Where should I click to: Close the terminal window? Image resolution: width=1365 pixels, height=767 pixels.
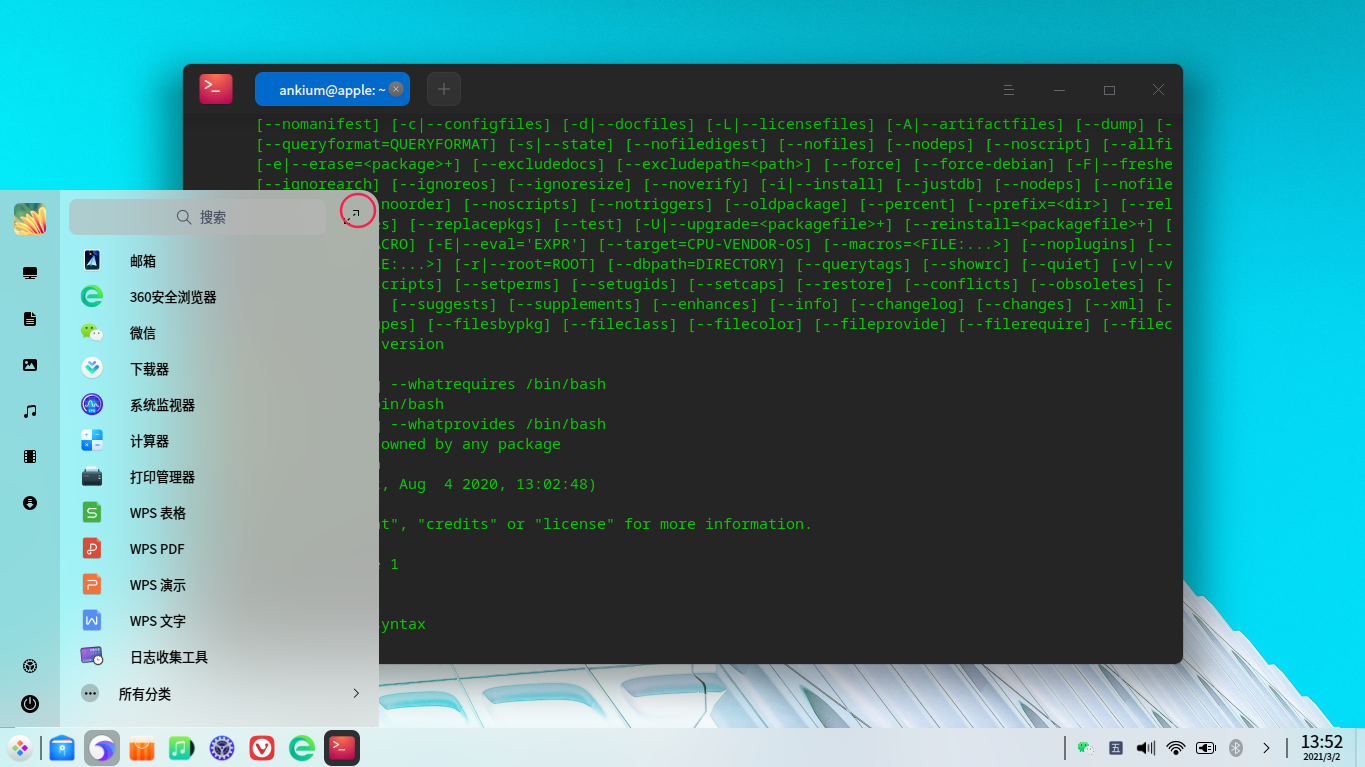tap(1158, 90)
